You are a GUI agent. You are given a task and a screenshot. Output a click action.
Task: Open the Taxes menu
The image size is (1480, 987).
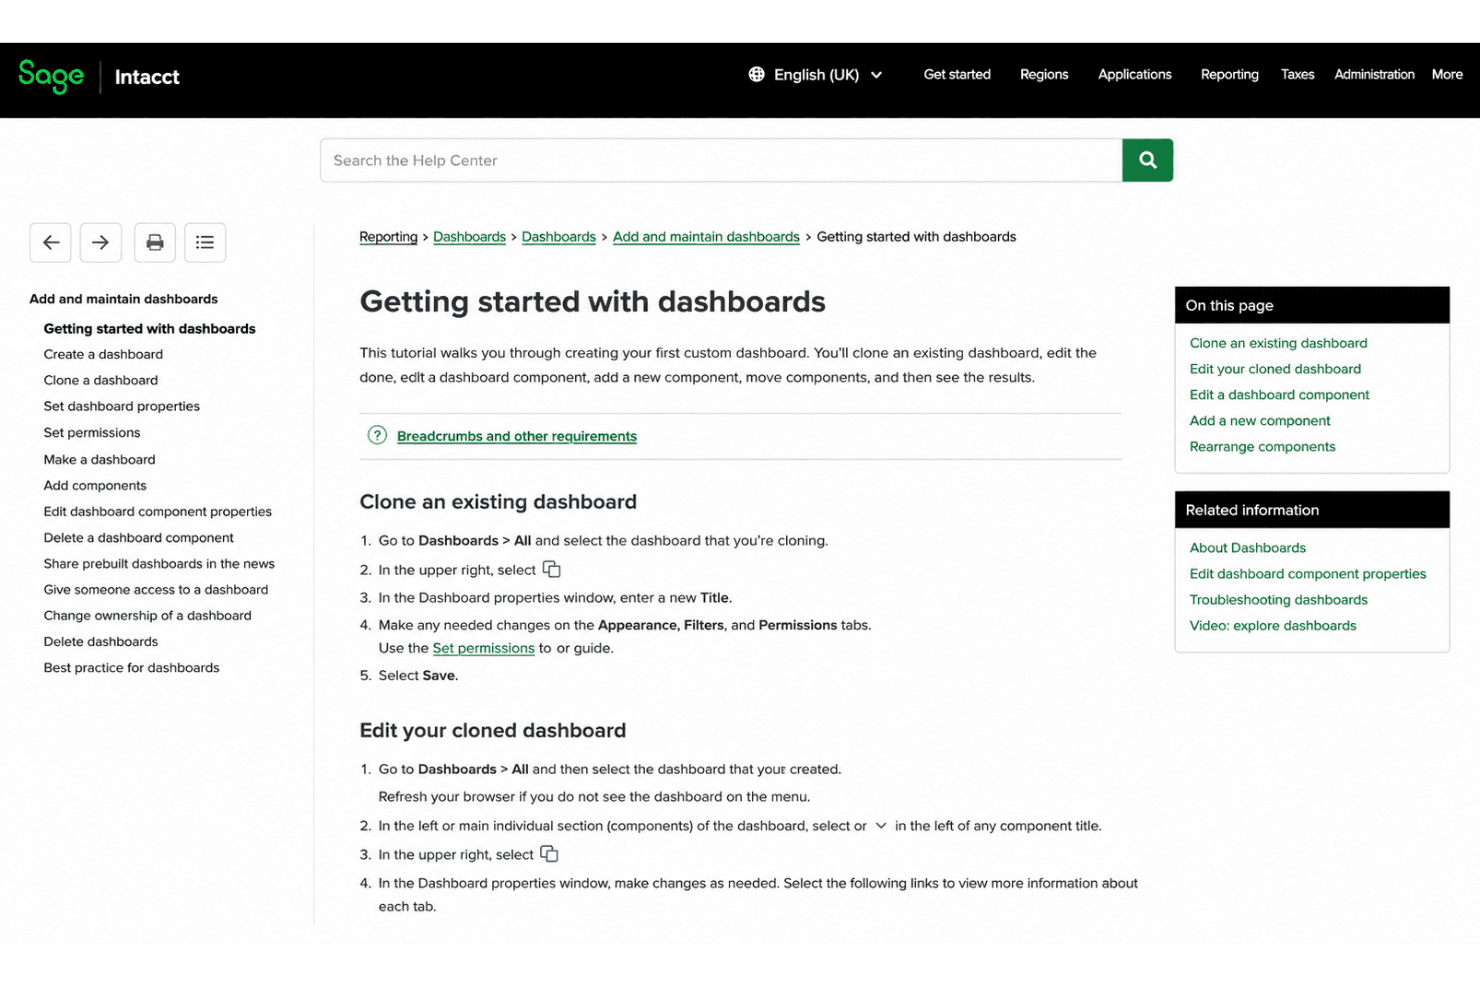click(1298, 75)
